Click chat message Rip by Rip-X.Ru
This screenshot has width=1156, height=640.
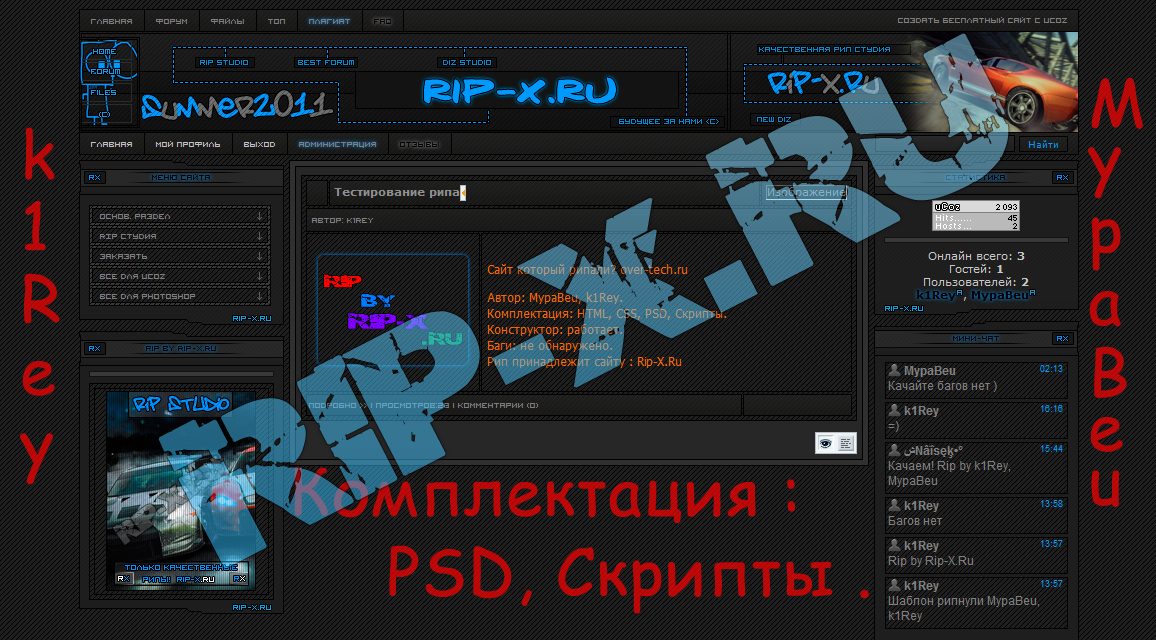coord(930,560)
